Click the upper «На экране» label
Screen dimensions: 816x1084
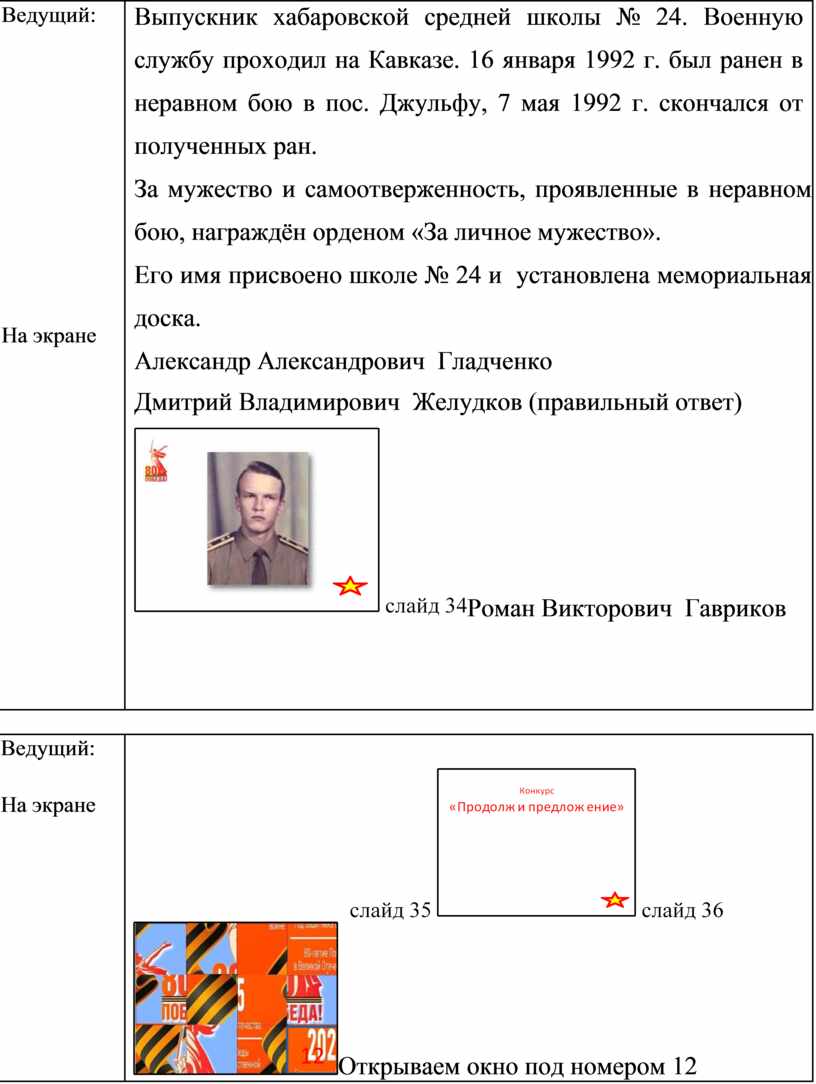tap(48, 335)
